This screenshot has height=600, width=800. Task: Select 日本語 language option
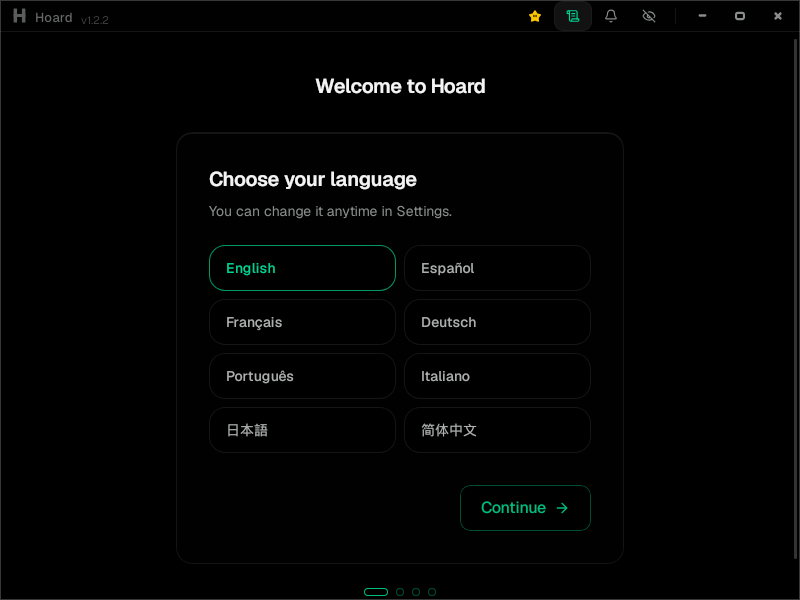[x=302, y=430]
